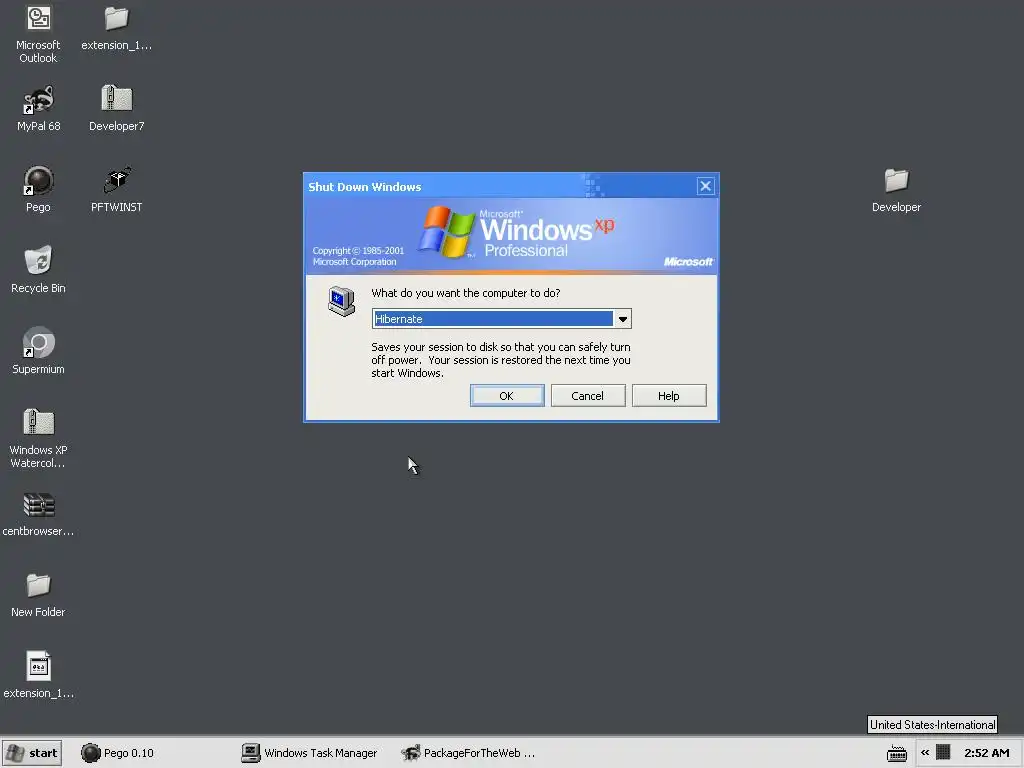
Task: Click the Help button in shutdown dialog
Action: (x=669, y=396)
